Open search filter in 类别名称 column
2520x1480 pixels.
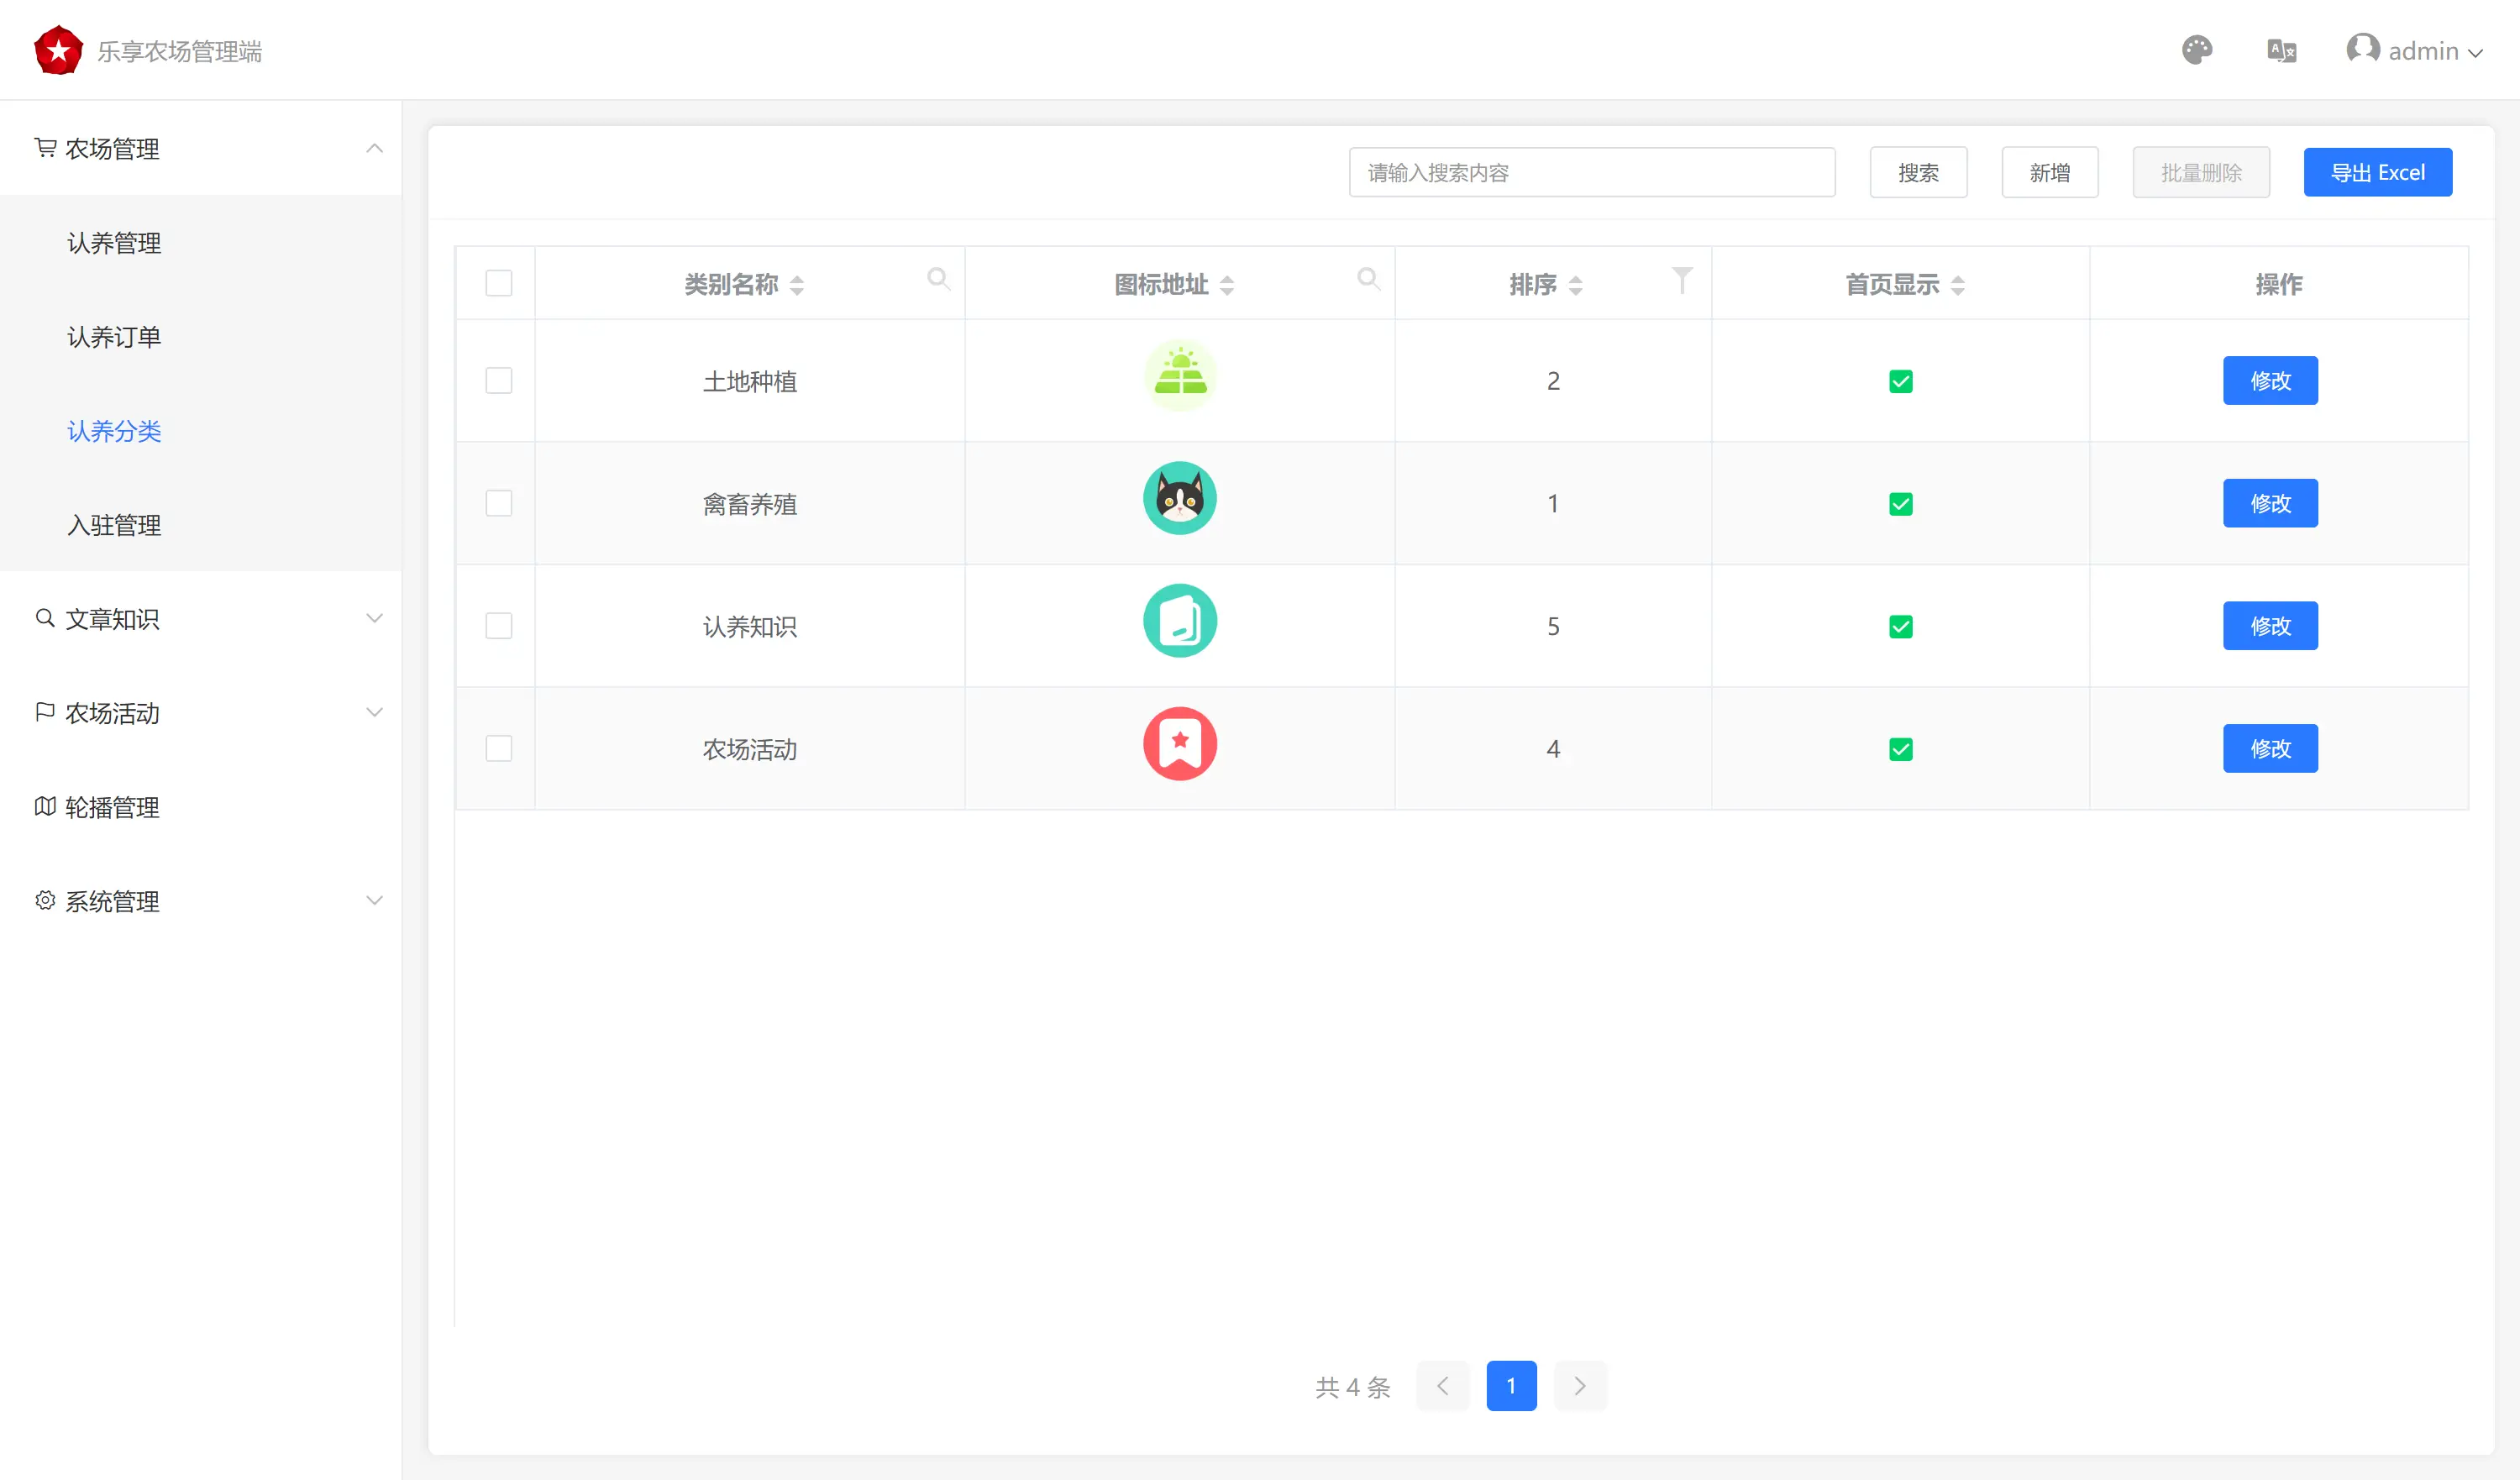pos(938,279)
